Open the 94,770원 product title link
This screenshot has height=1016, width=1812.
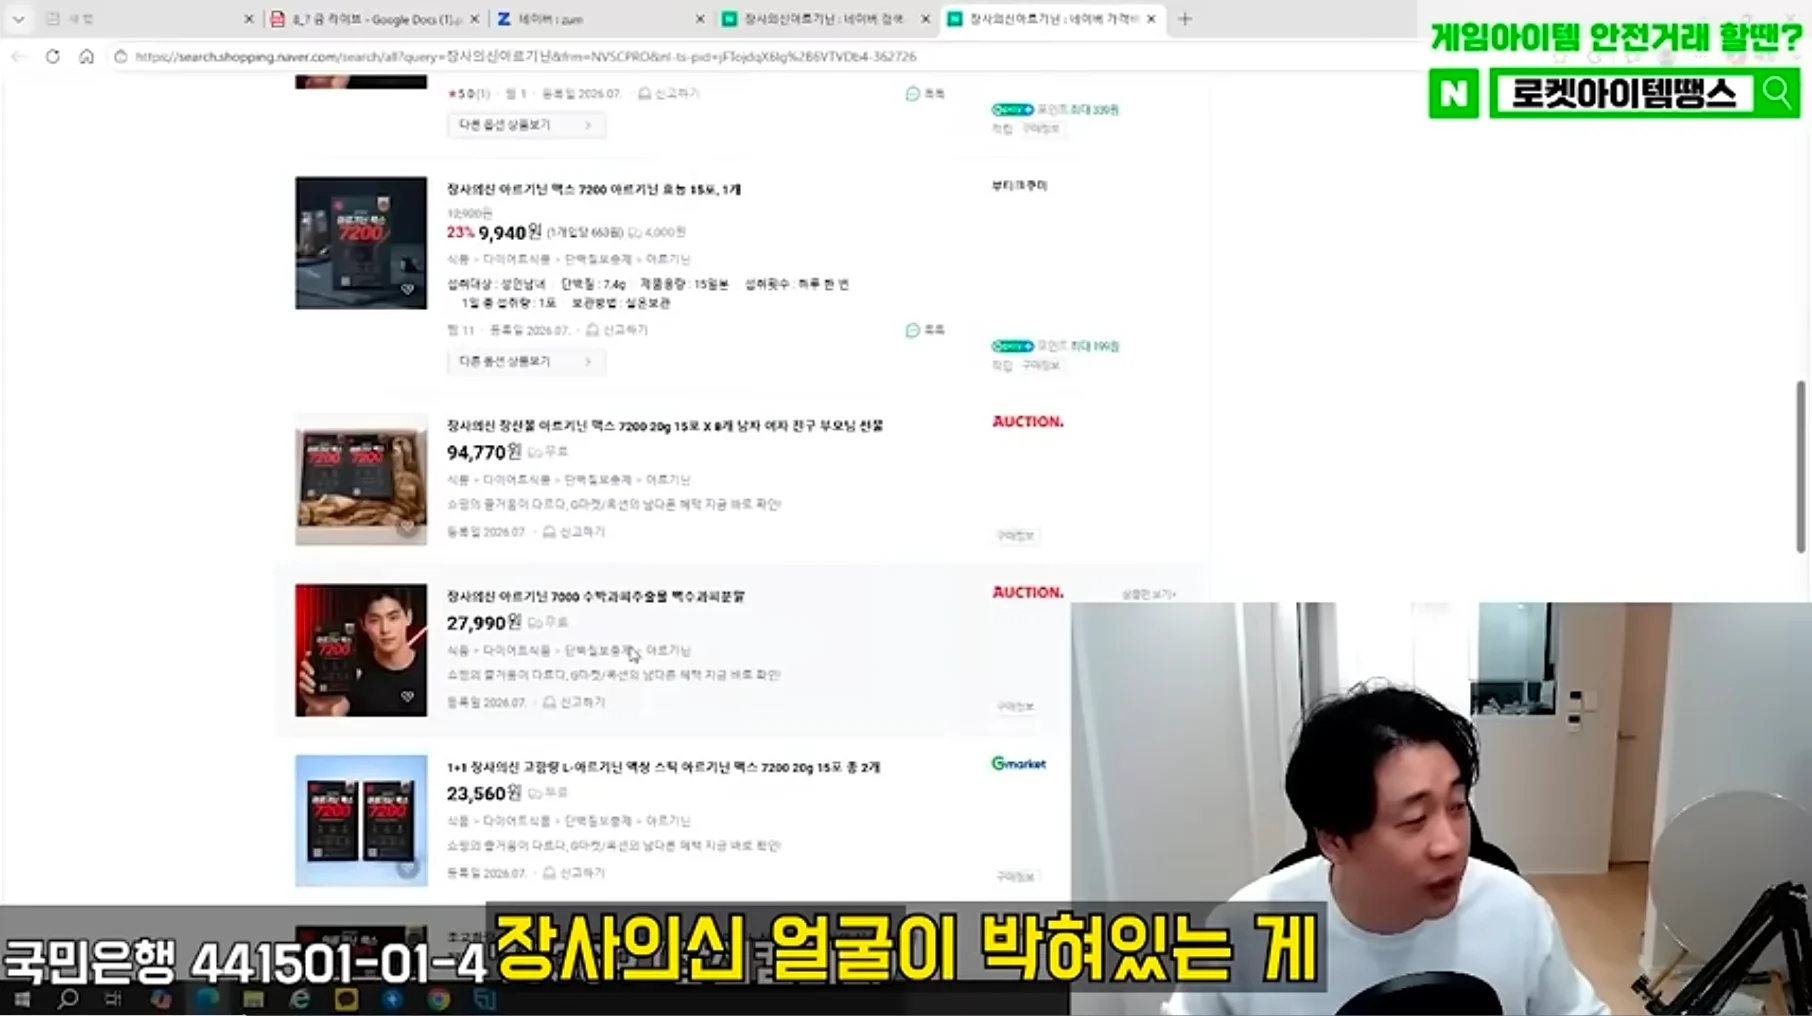click(665, 426)
